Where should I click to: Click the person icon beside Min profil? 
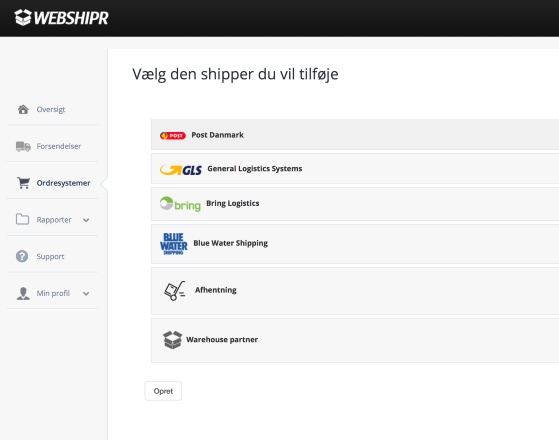click(23, 293)
